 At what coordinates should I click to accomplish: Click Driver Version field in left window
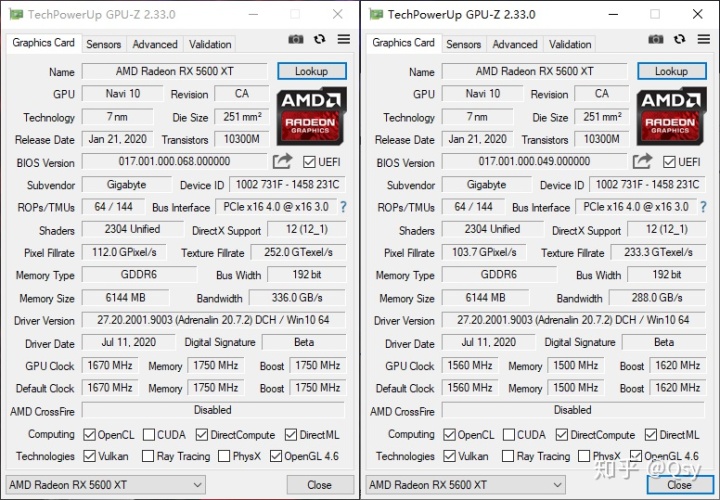pyautogui.click(x=214, y=320)
